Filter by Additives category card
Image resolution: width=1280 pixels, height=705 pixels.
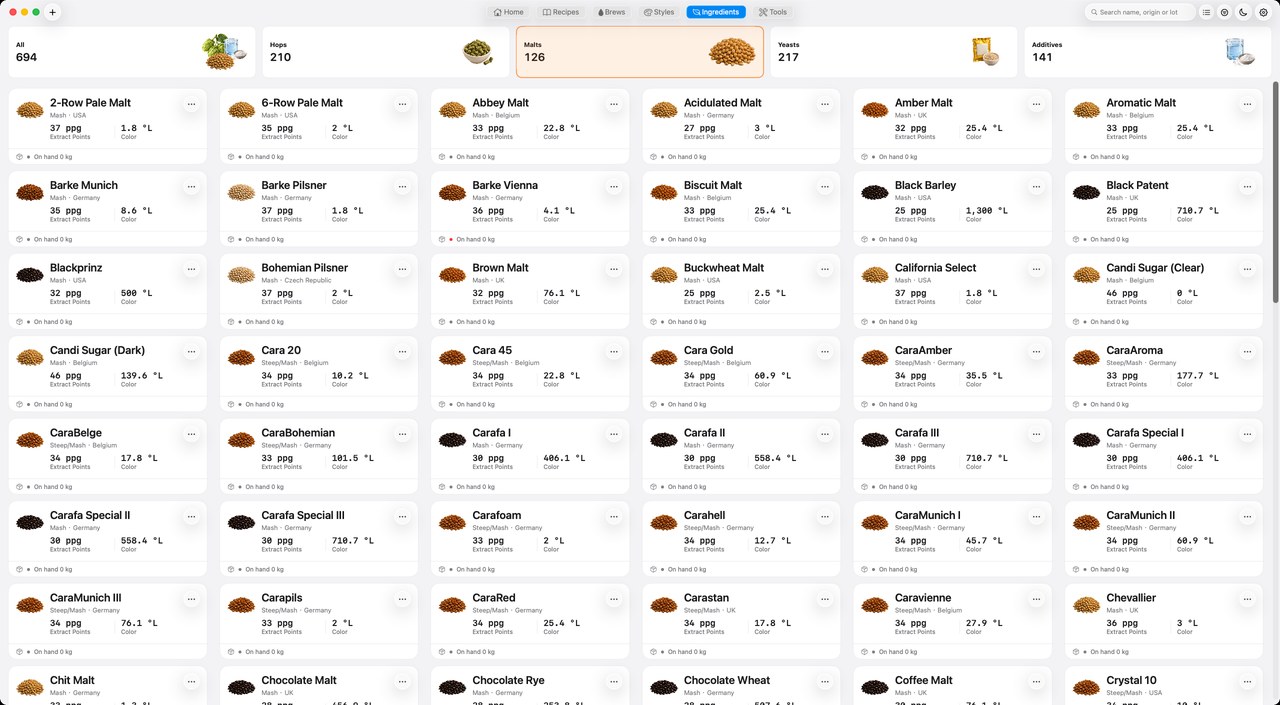pyautogui.click(x=1148, y=52)
